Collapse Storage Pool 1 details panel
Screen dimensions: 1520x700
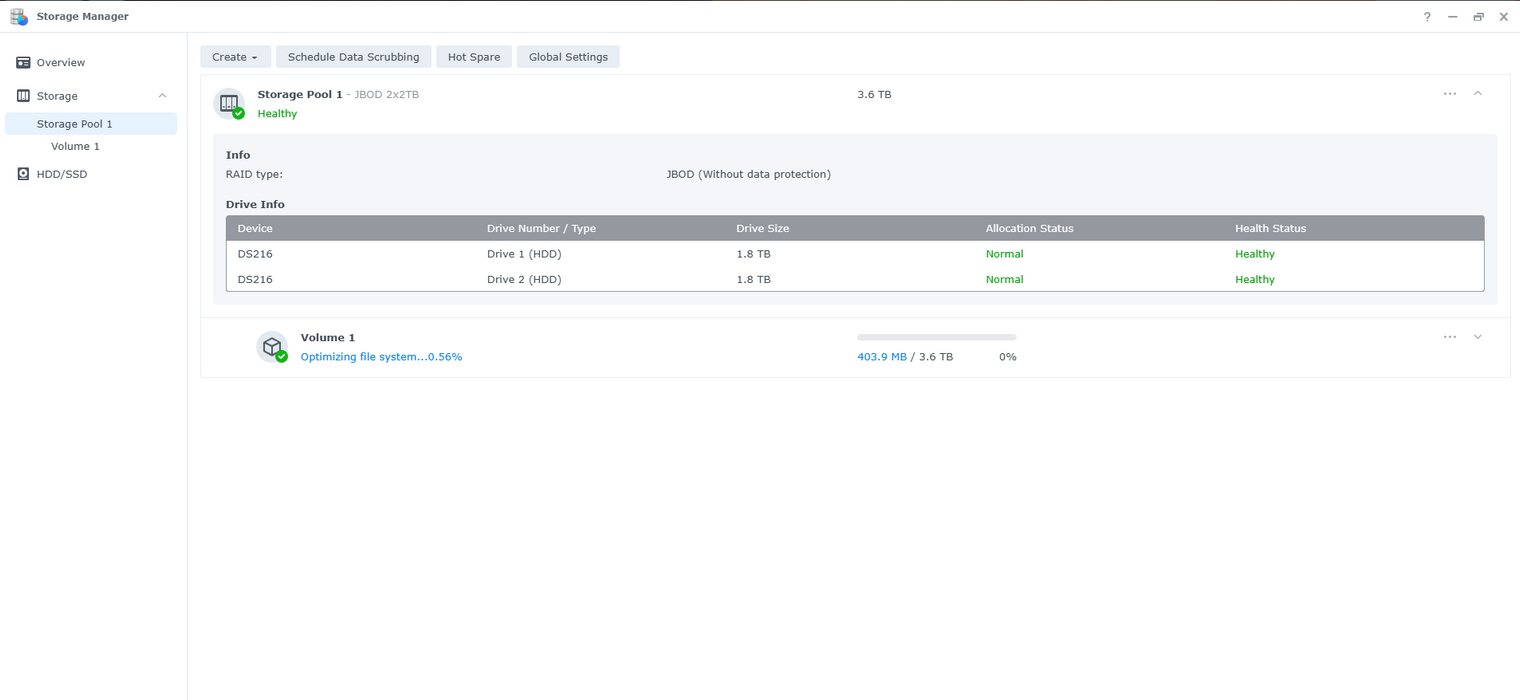coord(1478,94)
